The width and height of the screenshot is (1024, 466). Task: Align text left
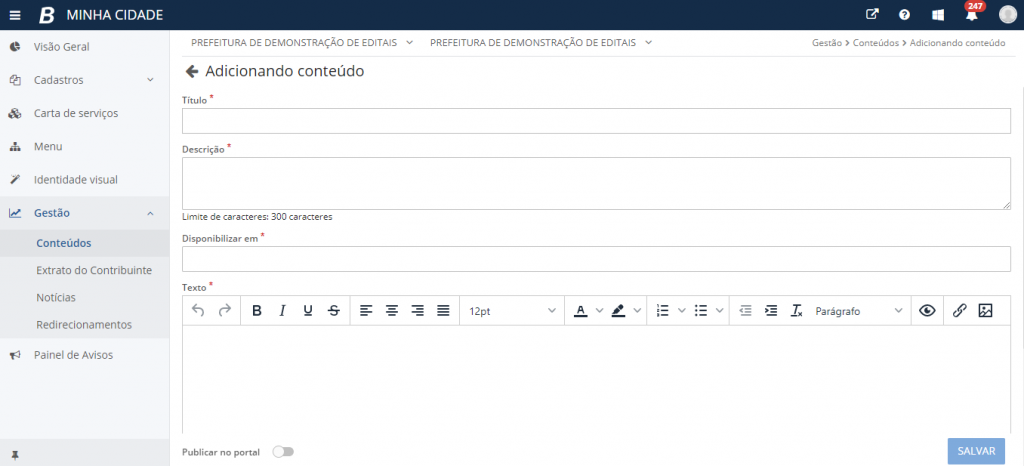click(366, 311)
